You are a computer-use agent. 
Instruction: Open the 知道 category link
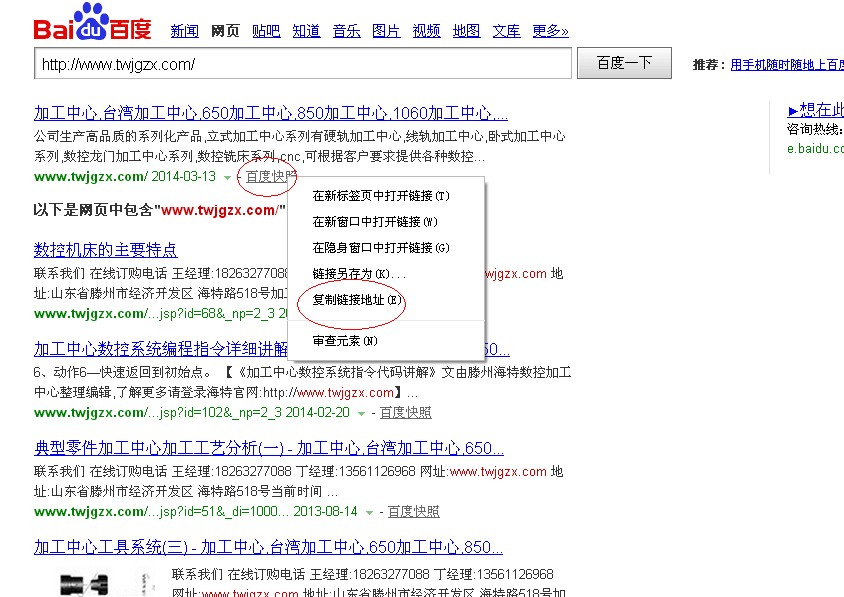pyautogui.click(x=306, y=31)
